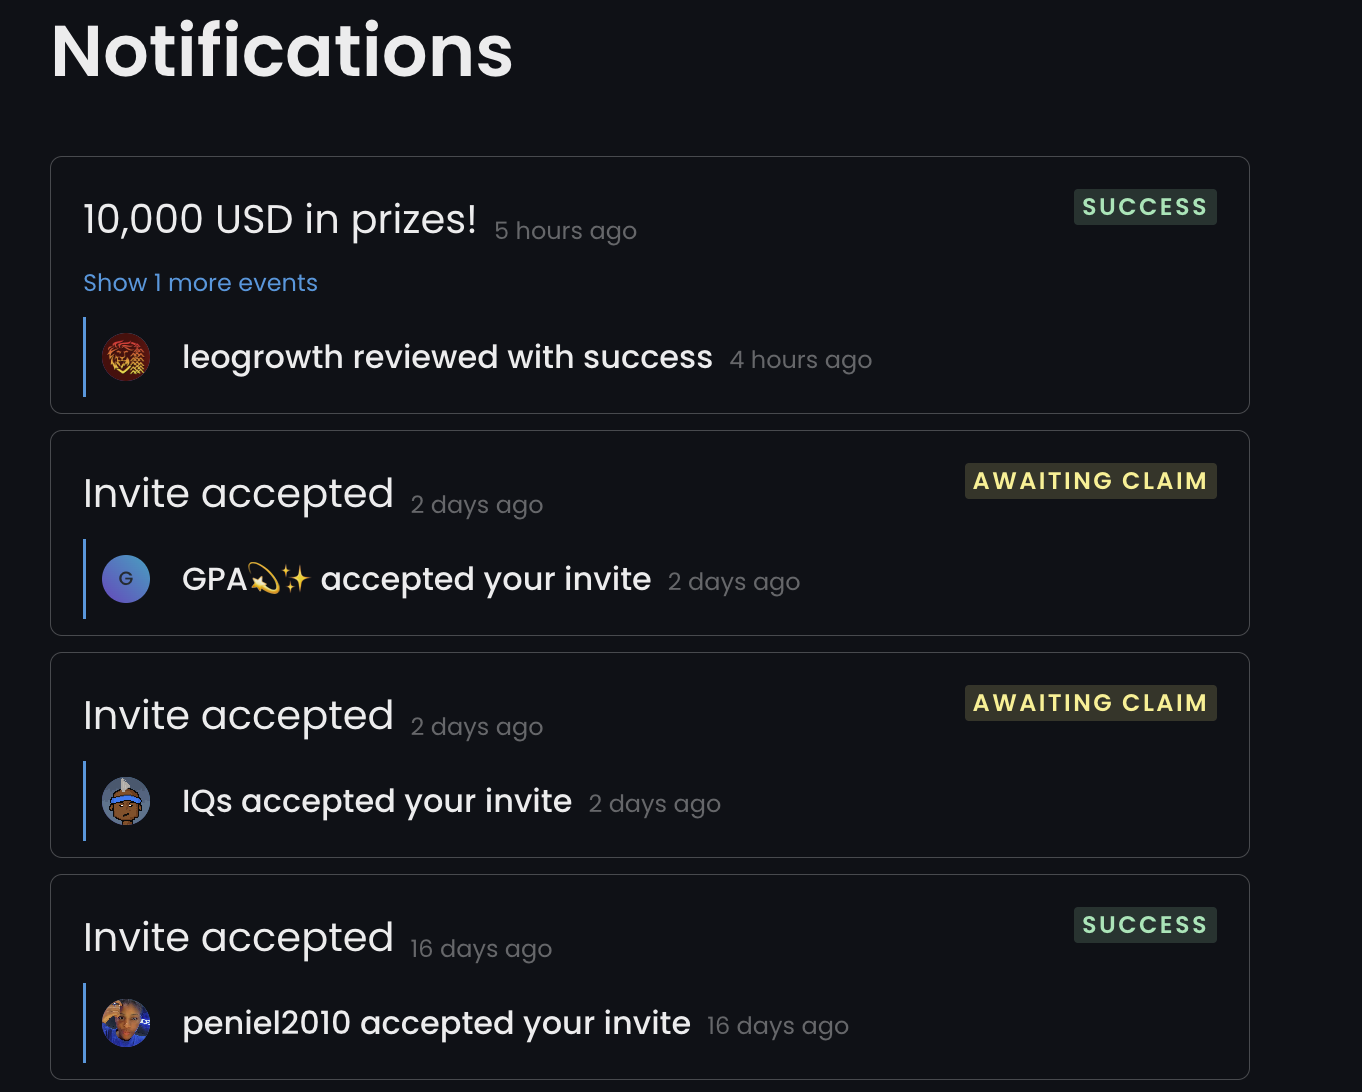Click the Notifications page heading
This screenshot has width=1362, height=1092.
coord(282,51)
